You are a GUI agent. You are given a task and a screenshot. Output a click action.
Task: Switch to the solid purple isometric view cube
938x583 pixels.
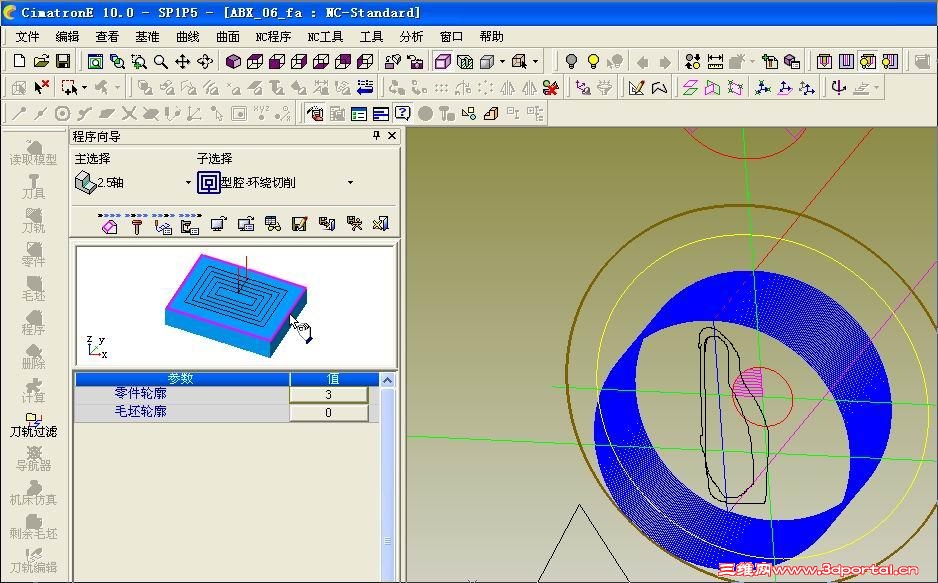point(233,61)
